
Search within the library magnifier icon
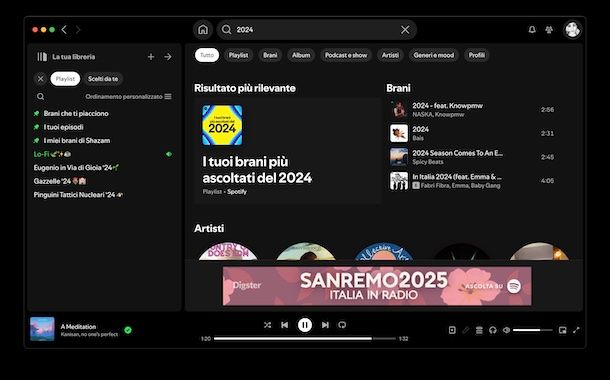(x=40, y=96)
